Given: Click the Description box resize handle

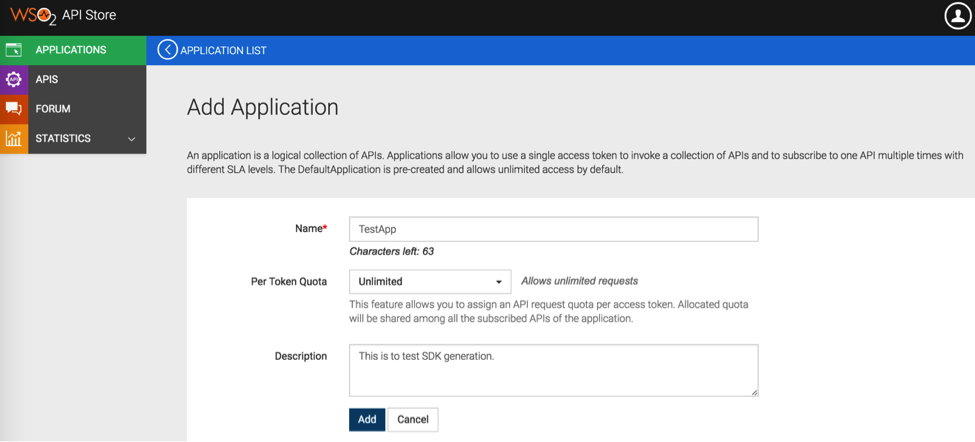Looking at the screenshot, I should tap(754, 392).
